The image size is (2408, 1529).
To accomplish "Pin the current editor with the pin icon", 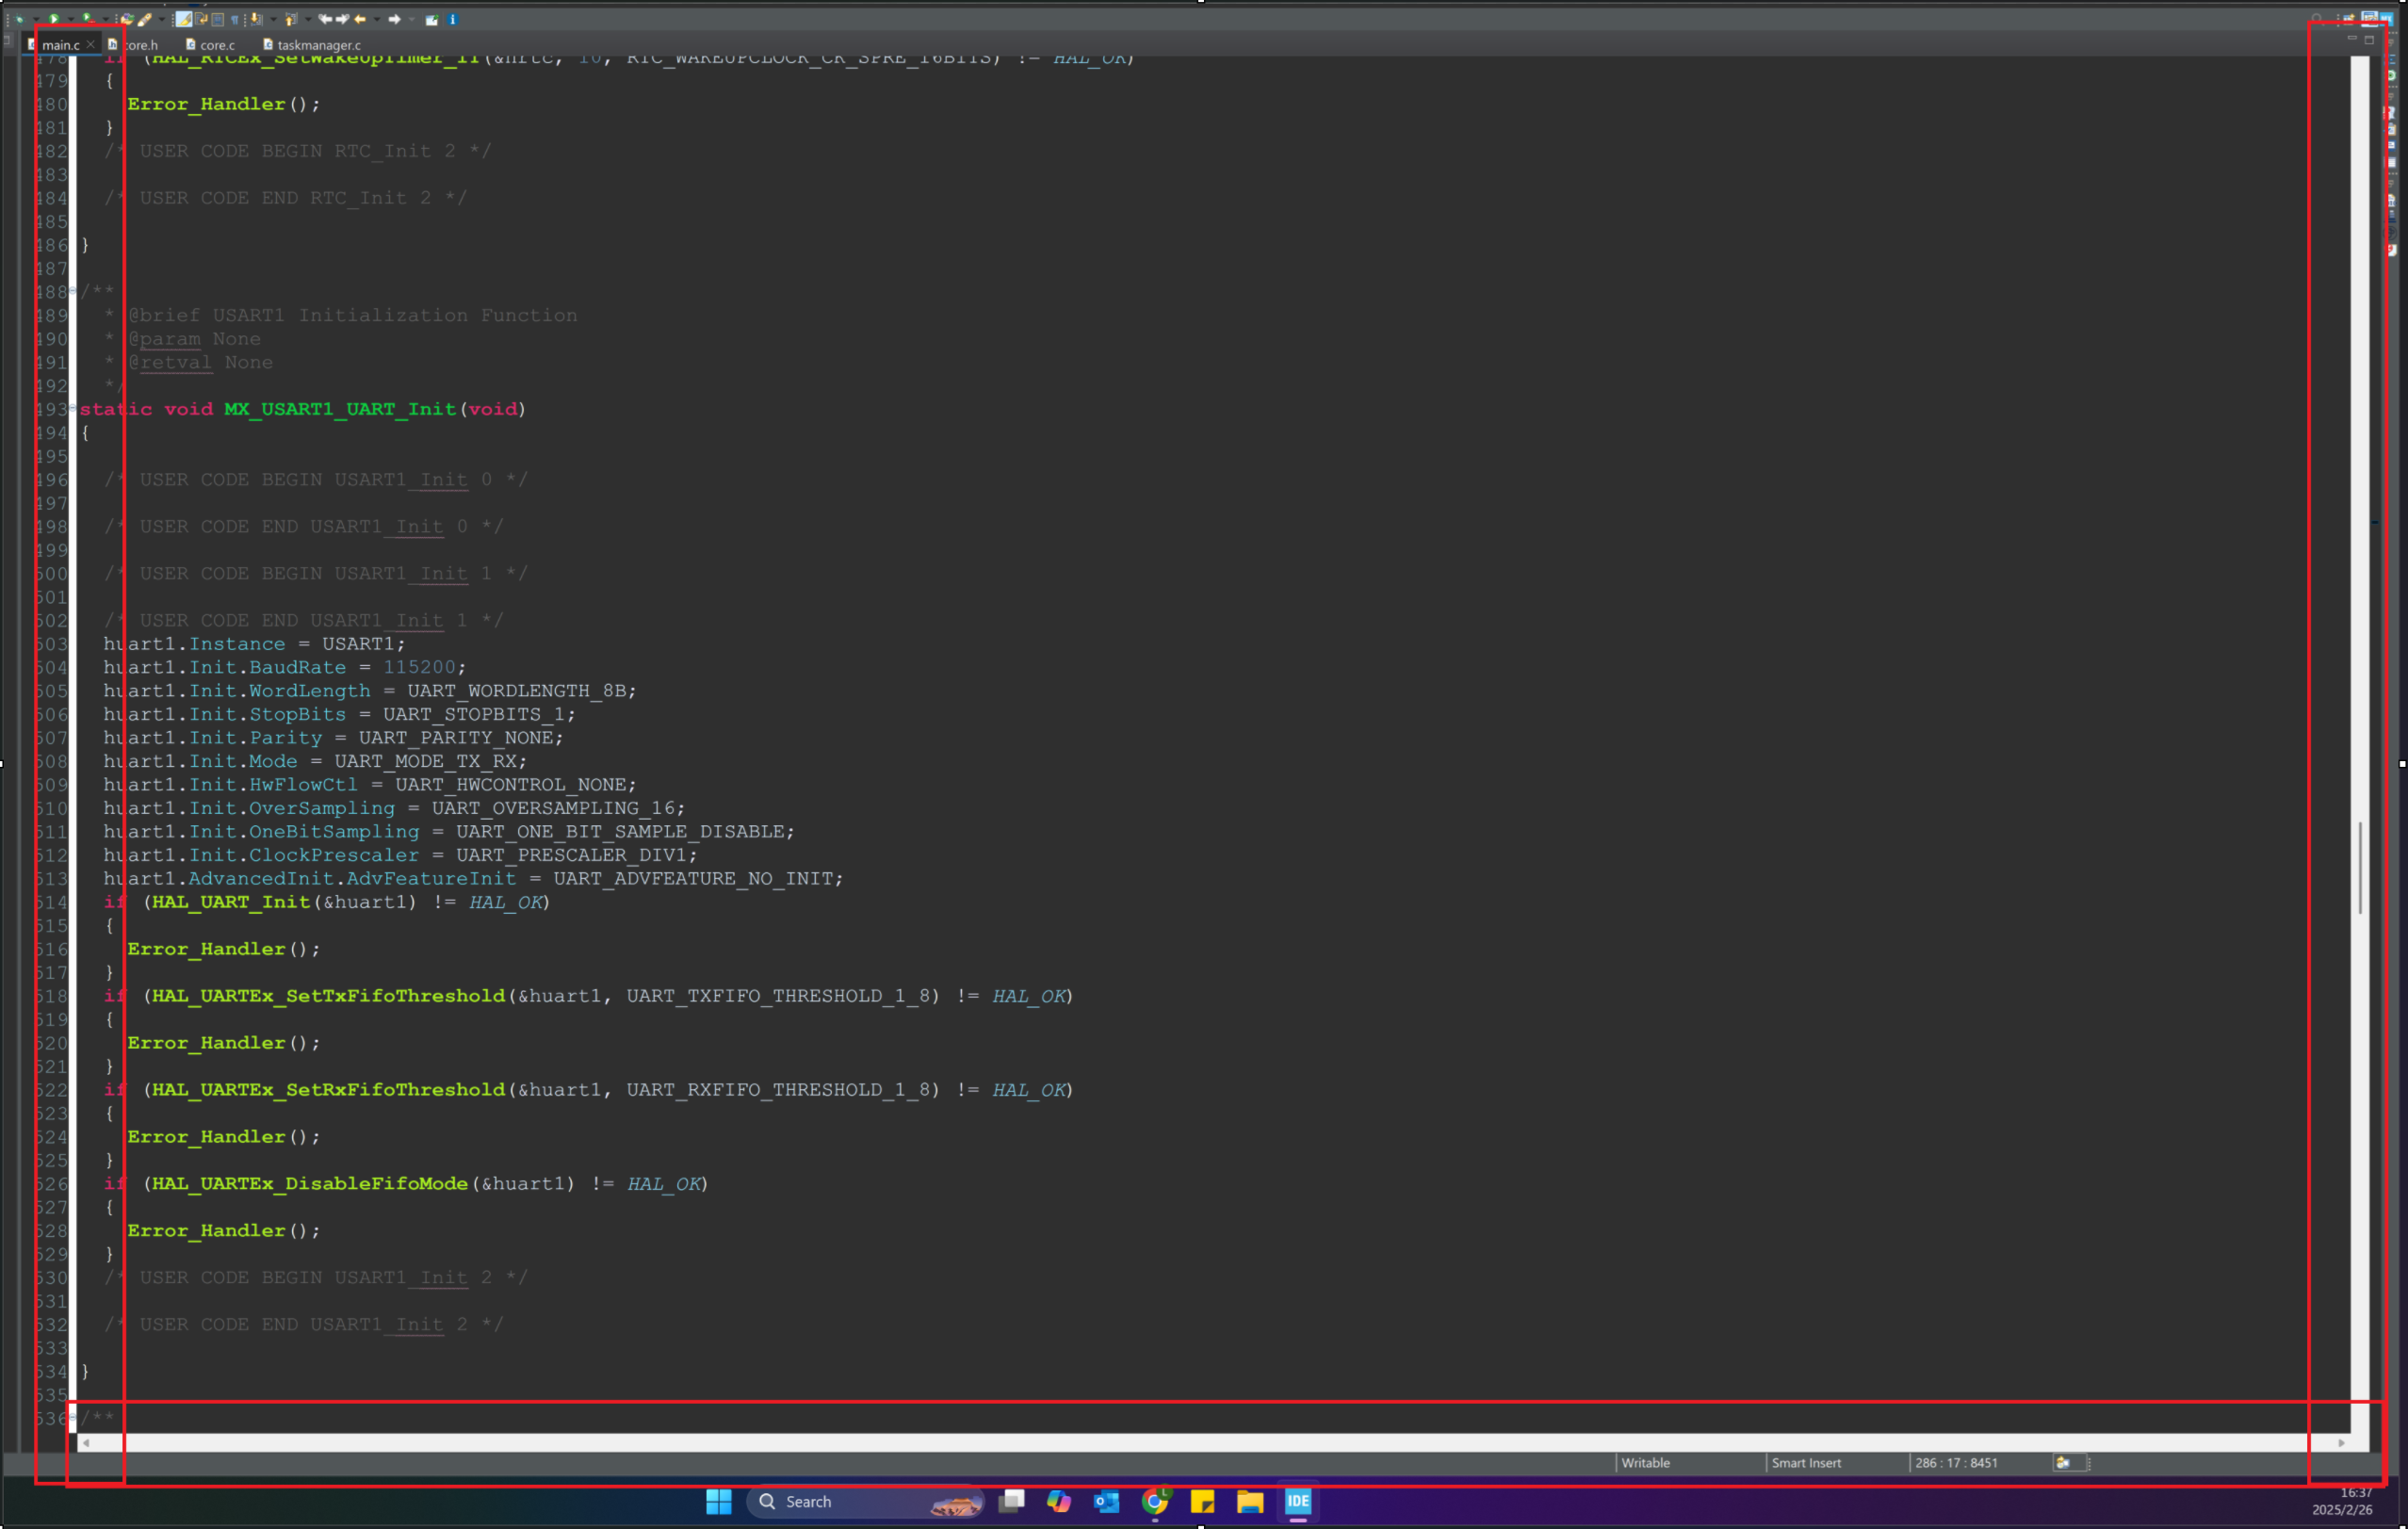I will coord(434,19).
